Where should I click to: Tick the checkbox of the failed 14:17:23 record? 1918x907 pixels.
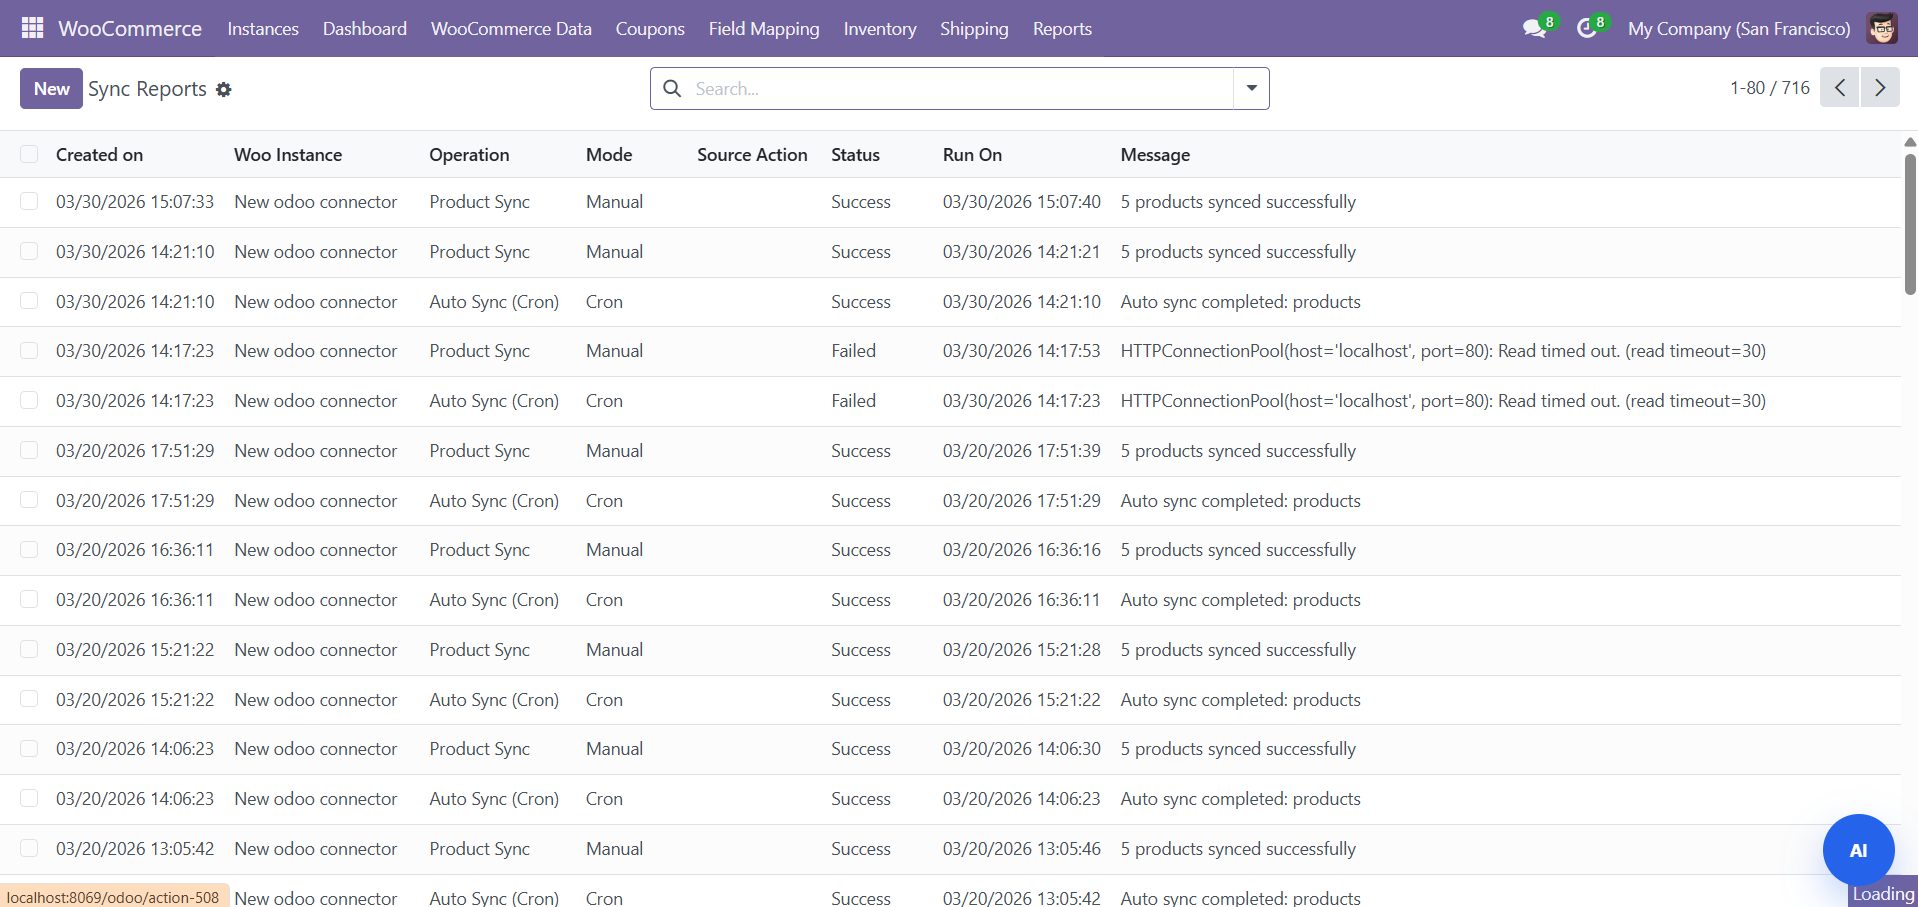coord(29,351)
